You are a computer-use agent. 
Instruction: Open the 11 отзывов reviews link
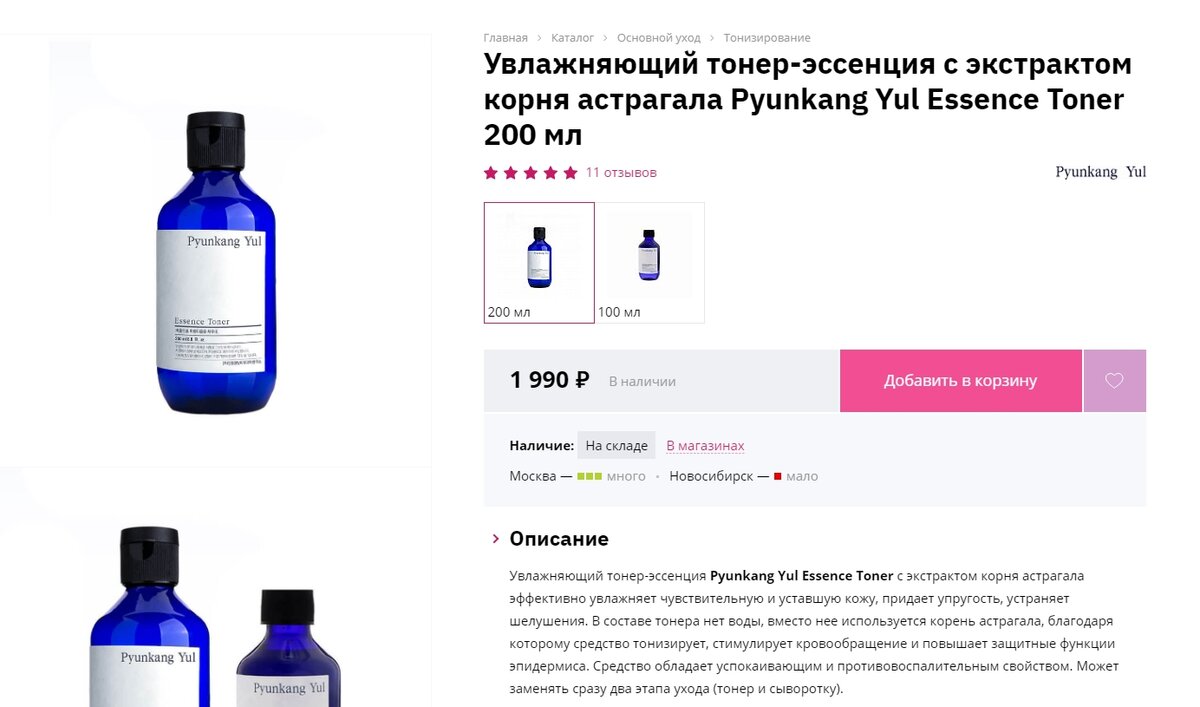(x=621, y=173)
